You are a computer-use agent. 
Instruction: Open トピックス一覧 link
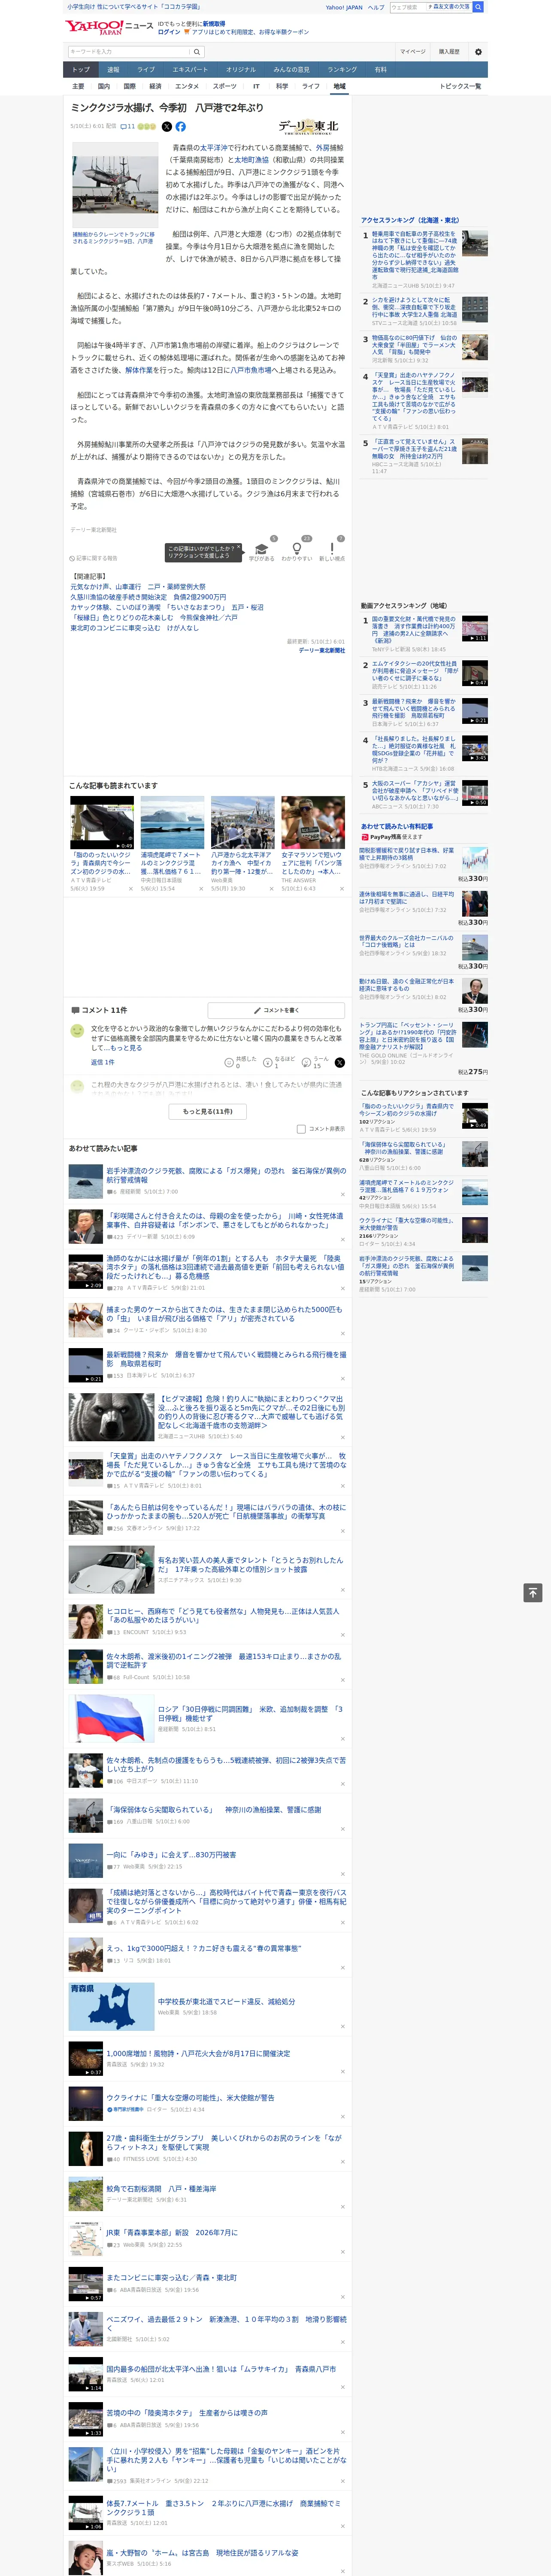tap(460, 86)
